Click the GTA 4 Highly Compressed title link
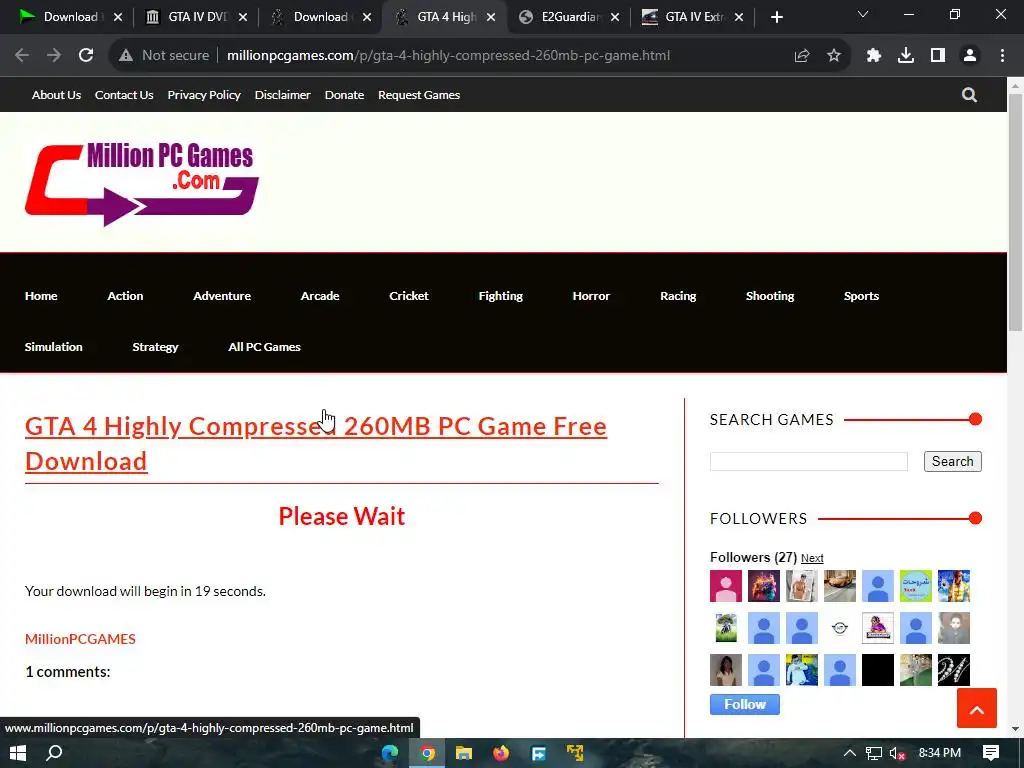This screenshot has width=1024, height=768. (316, 443)
